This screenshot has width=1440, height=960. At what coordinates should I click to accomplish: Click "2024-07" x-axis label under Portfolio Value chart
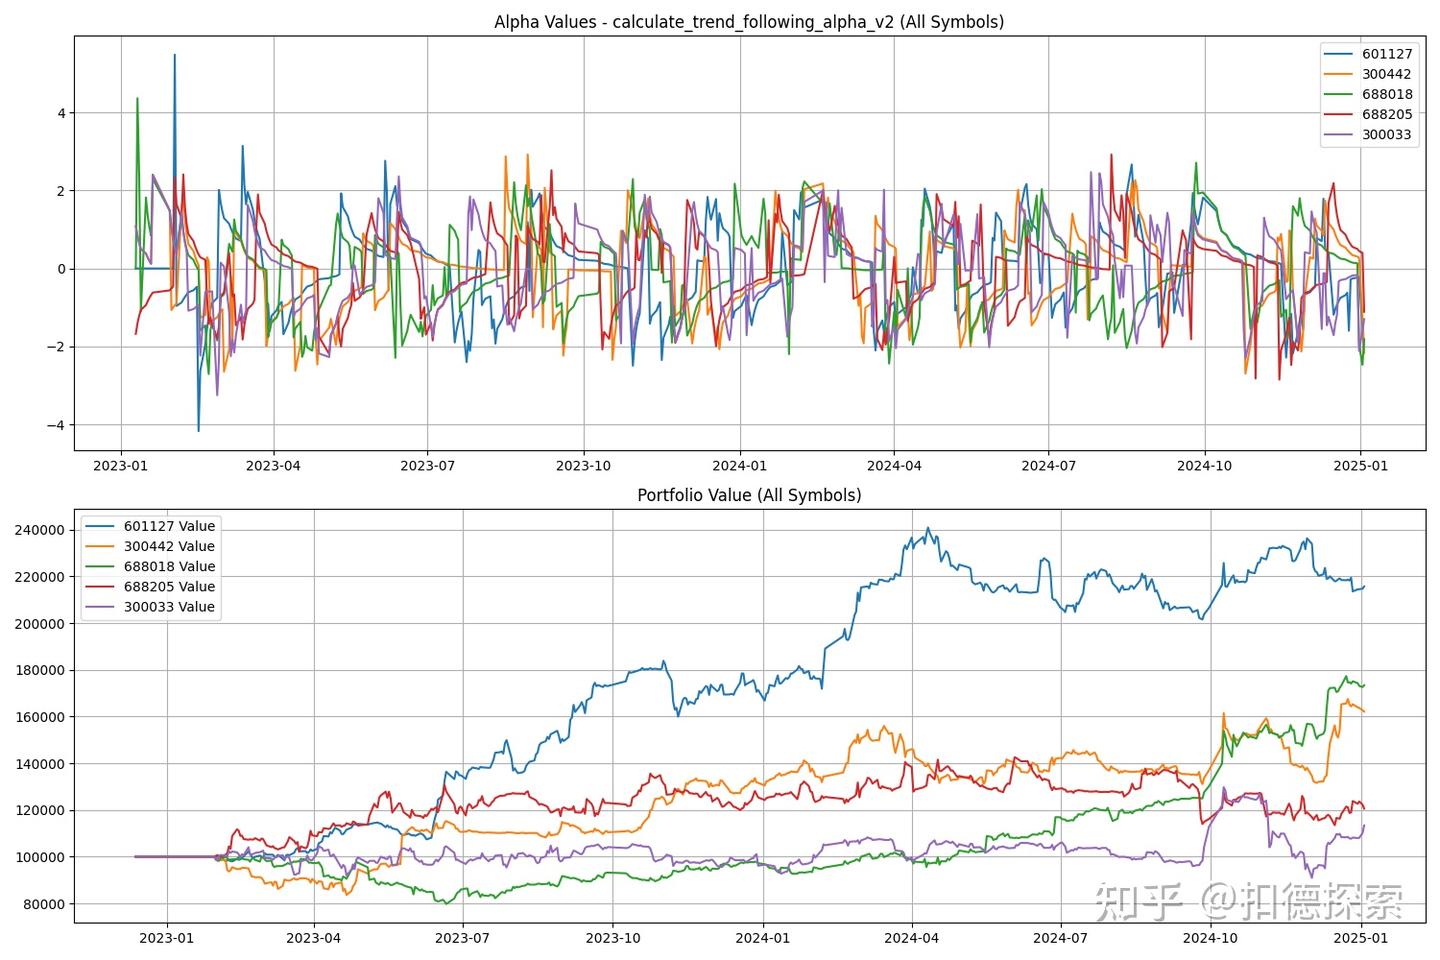point(1060,938)
